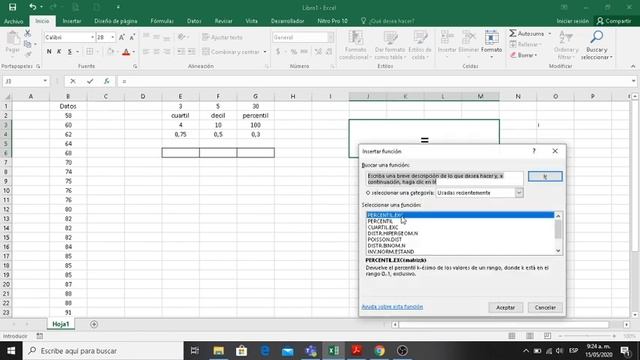Cut selection with the scissors icon

tap(27, 33)
